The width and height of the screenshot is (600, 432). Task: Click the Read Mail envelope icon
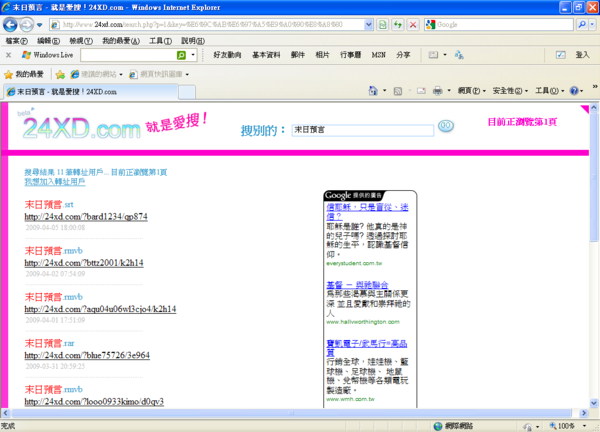tap(421, 91)
